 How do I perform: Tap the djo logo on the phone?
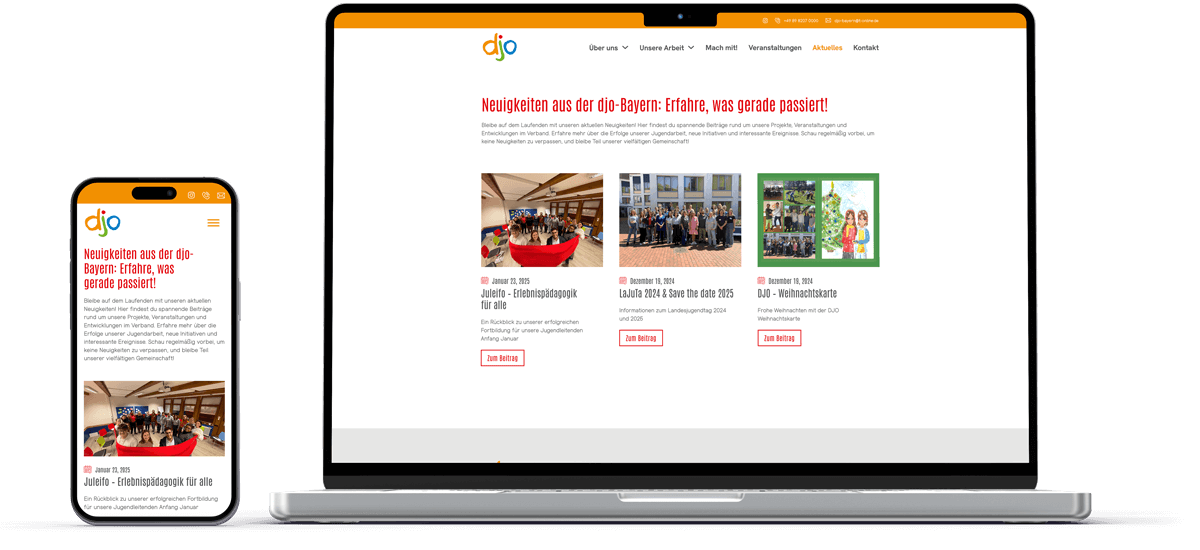coord(102,222)
